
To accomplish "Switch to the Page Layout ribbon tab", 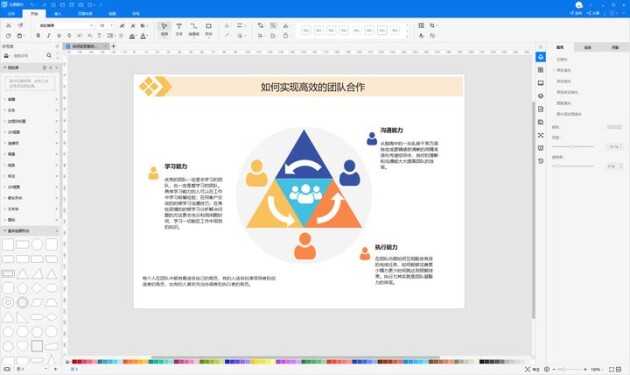I will click(85, 14).
